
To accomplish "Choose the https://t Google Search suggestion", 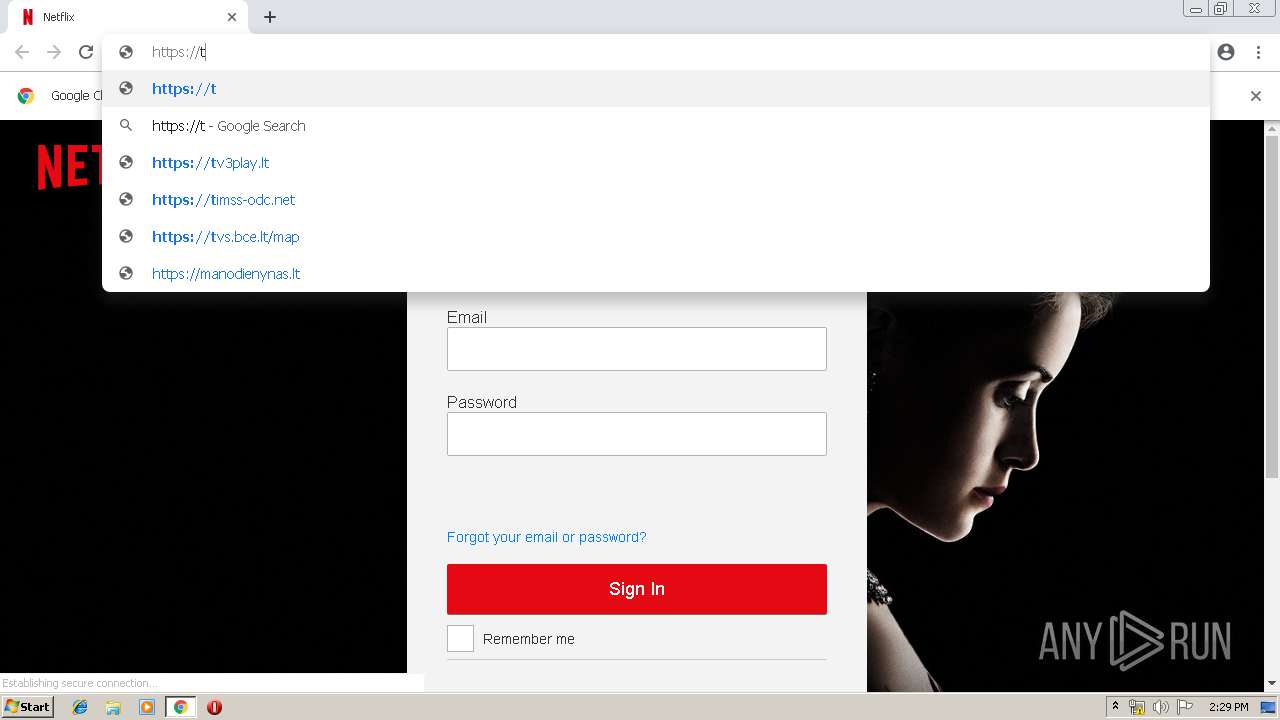I will (x=656, y=126).
